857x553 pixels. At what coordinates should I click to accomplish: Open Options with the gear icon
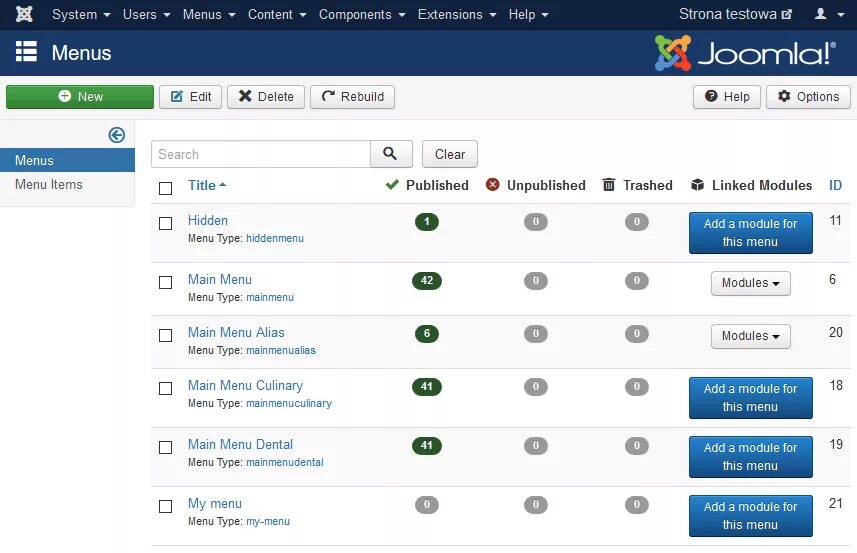point(808,97)
